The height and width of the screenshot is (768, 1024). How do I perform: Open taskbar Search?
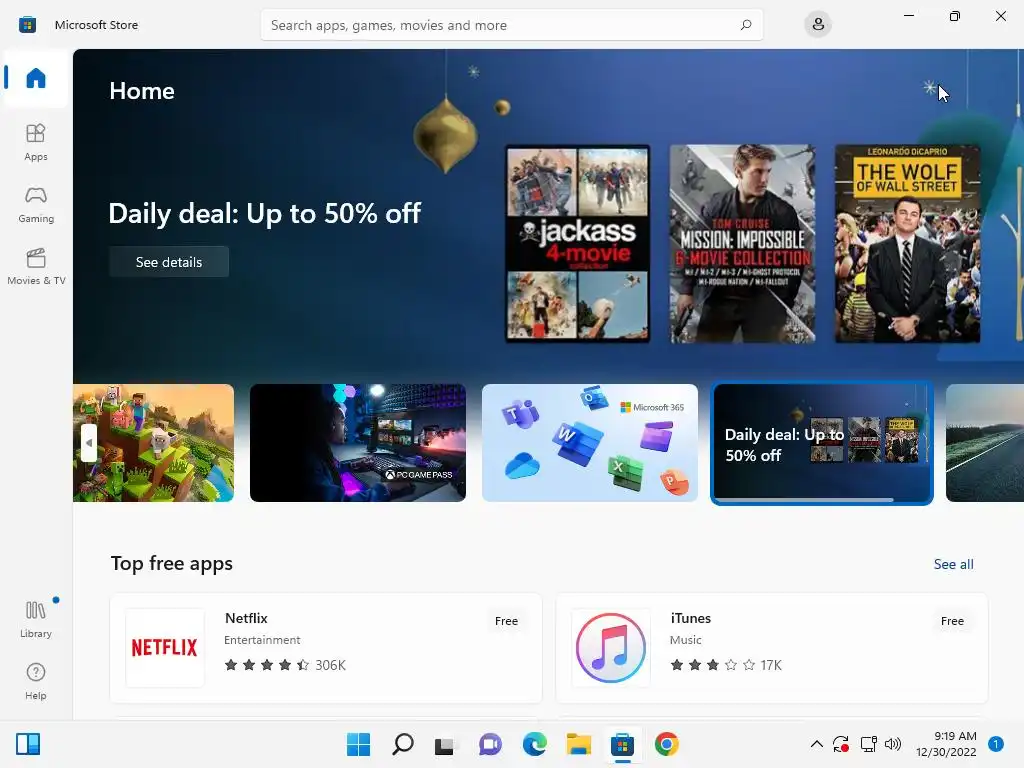pyautogui.click(x=402, y=744)
